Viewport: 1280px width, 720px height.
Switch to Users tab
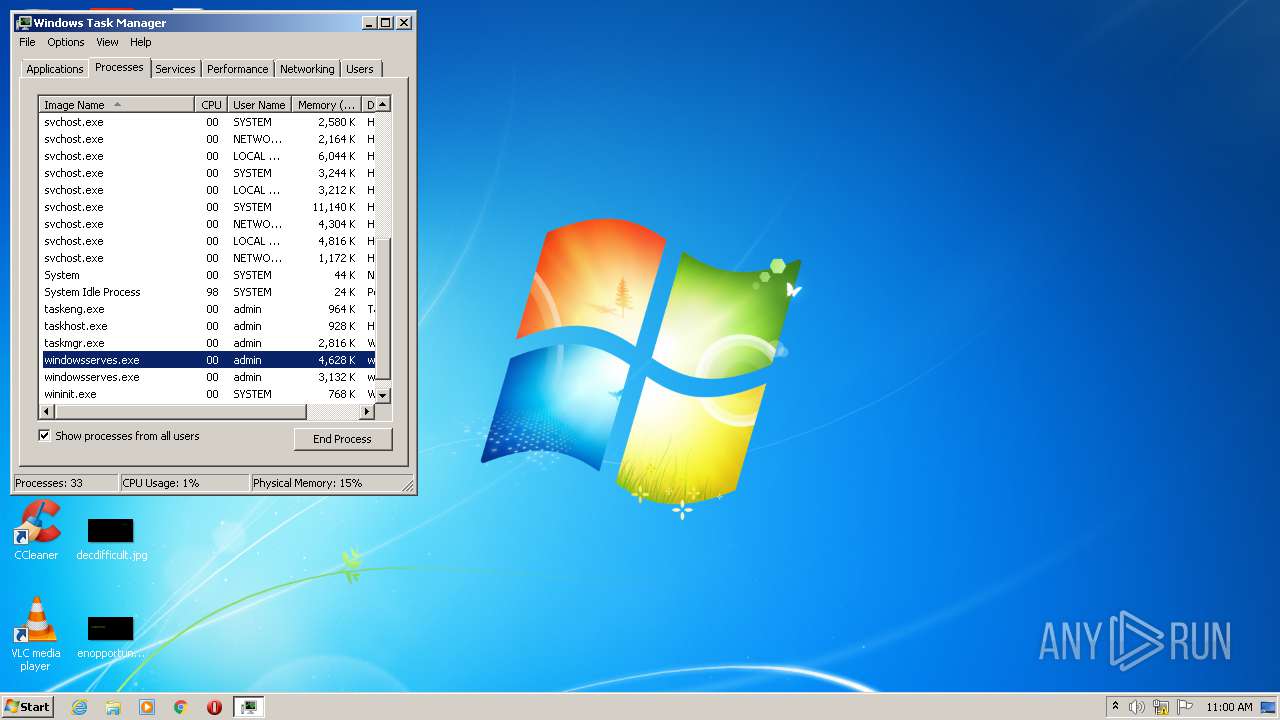point(360,69)
